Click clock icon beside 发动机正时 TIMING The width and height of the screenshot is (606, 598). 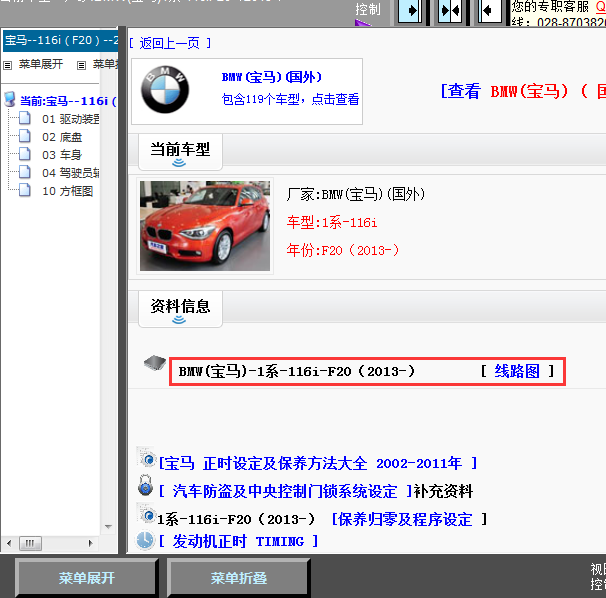pyautogui.click(x=146, y=540)
